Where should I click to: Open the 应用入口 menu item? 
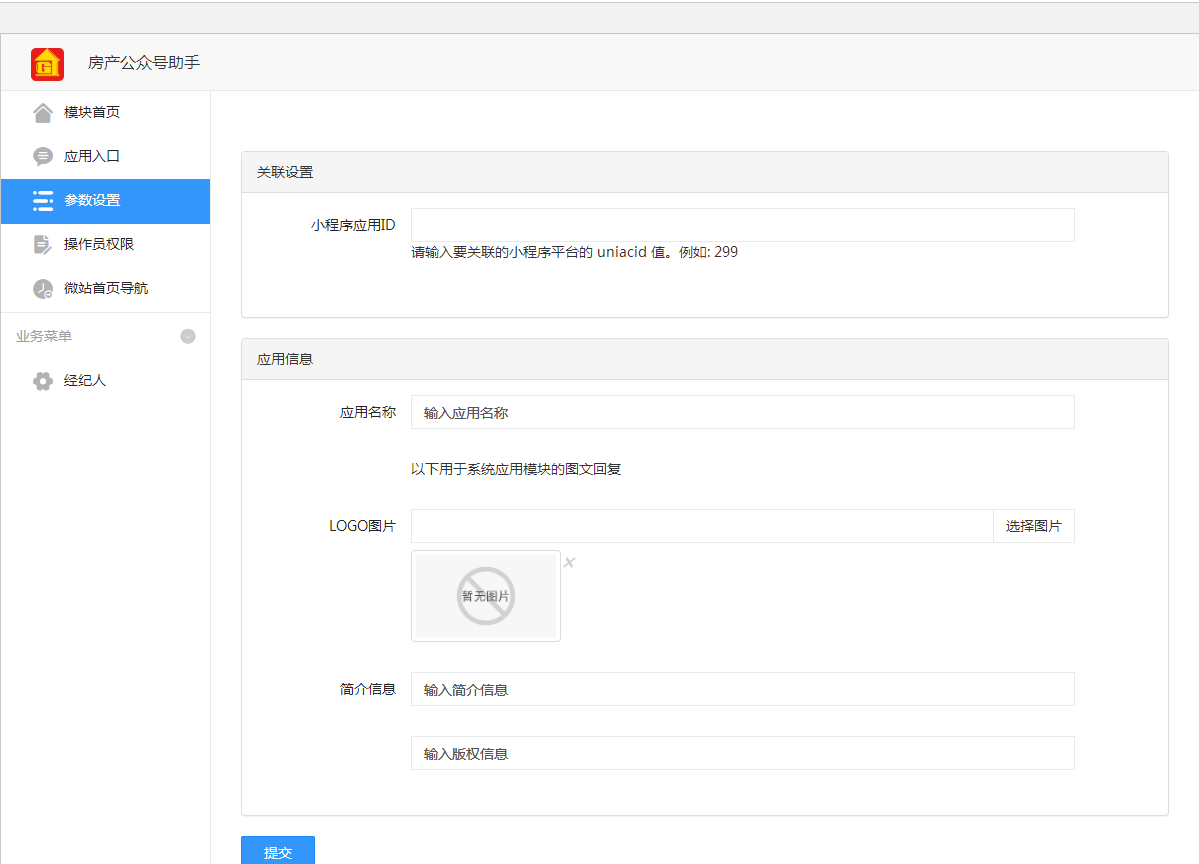coord(106,156)
